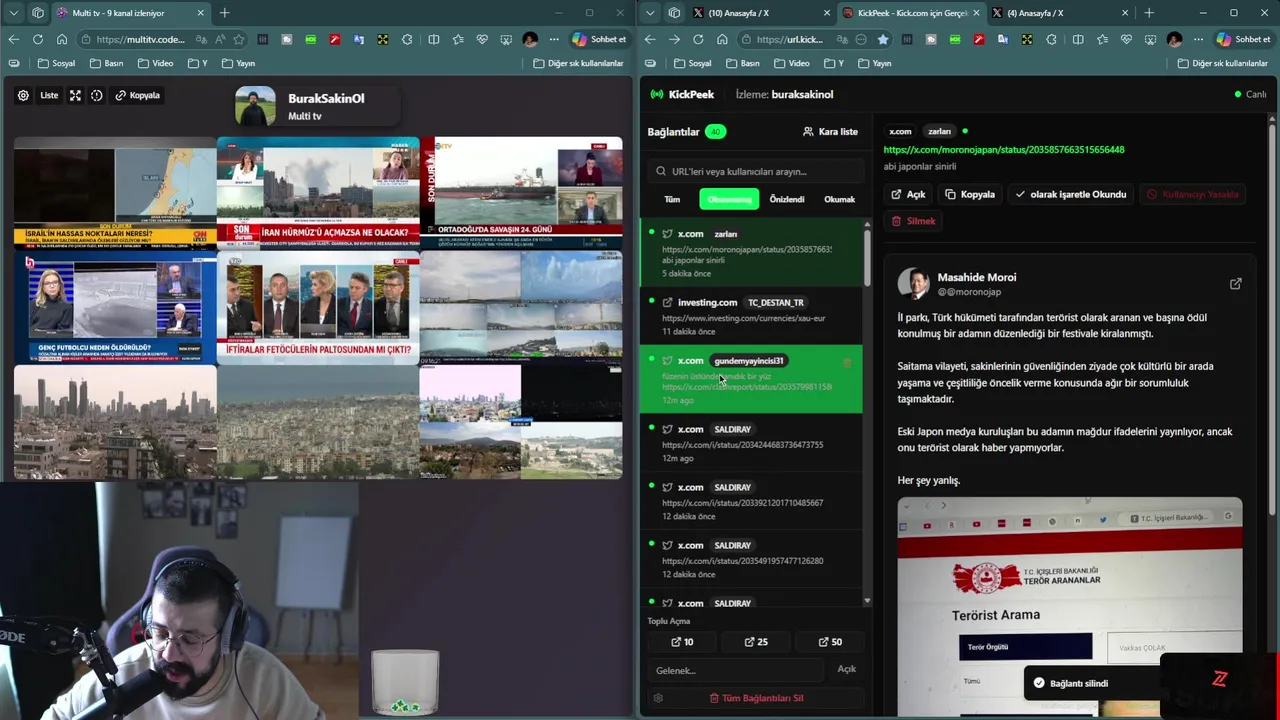1280x720 pixels.
Task: Open new tab in Multi tv browser window
Action: pos(224,13)
